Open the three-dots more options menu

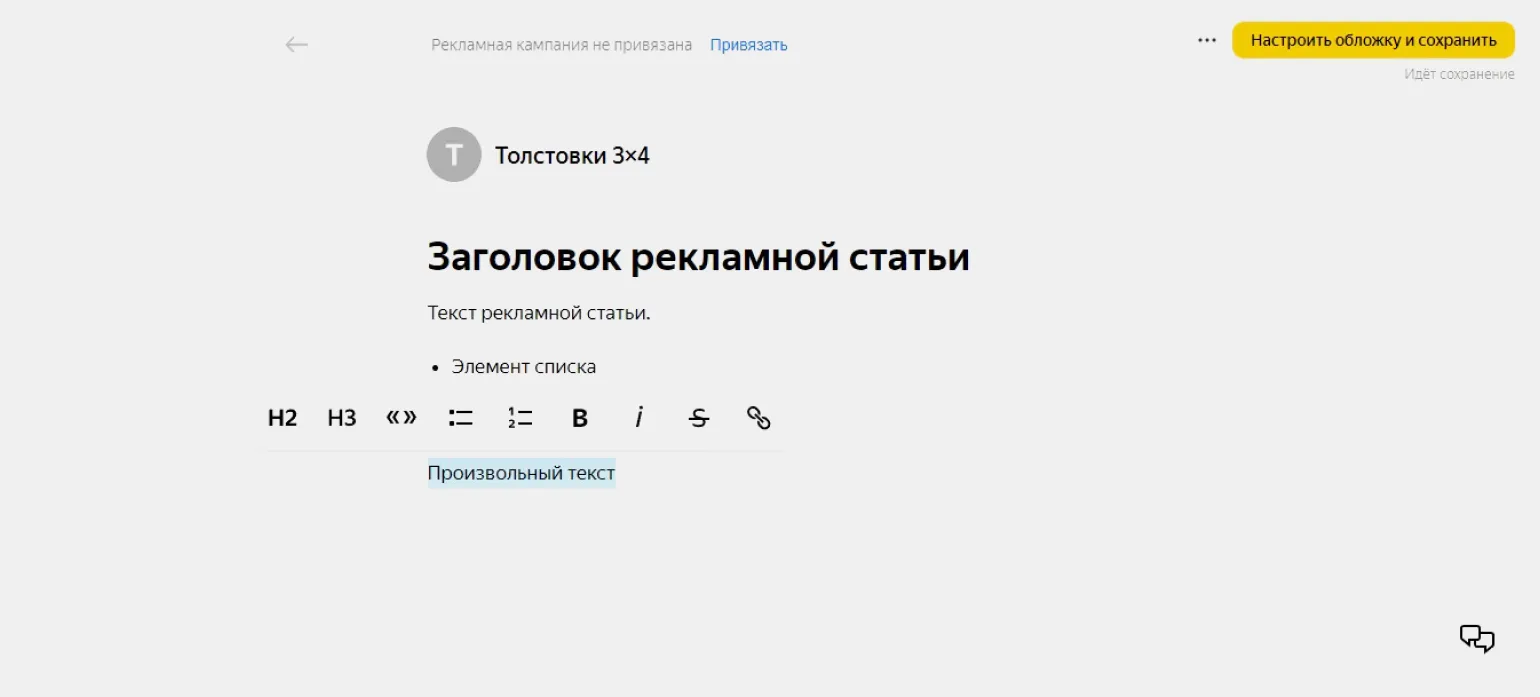tap(1207, 41)
